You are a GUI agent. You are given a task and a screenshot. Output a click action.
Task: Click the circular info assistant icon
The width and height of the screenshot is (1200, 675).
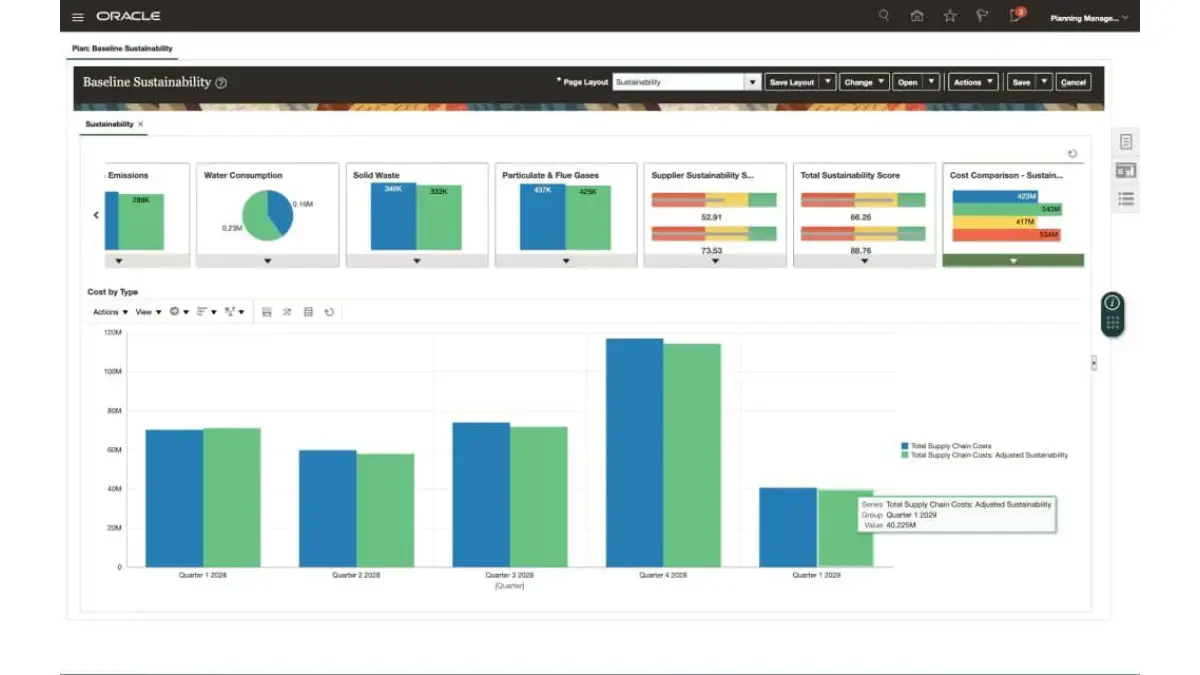click(1112, 302)
